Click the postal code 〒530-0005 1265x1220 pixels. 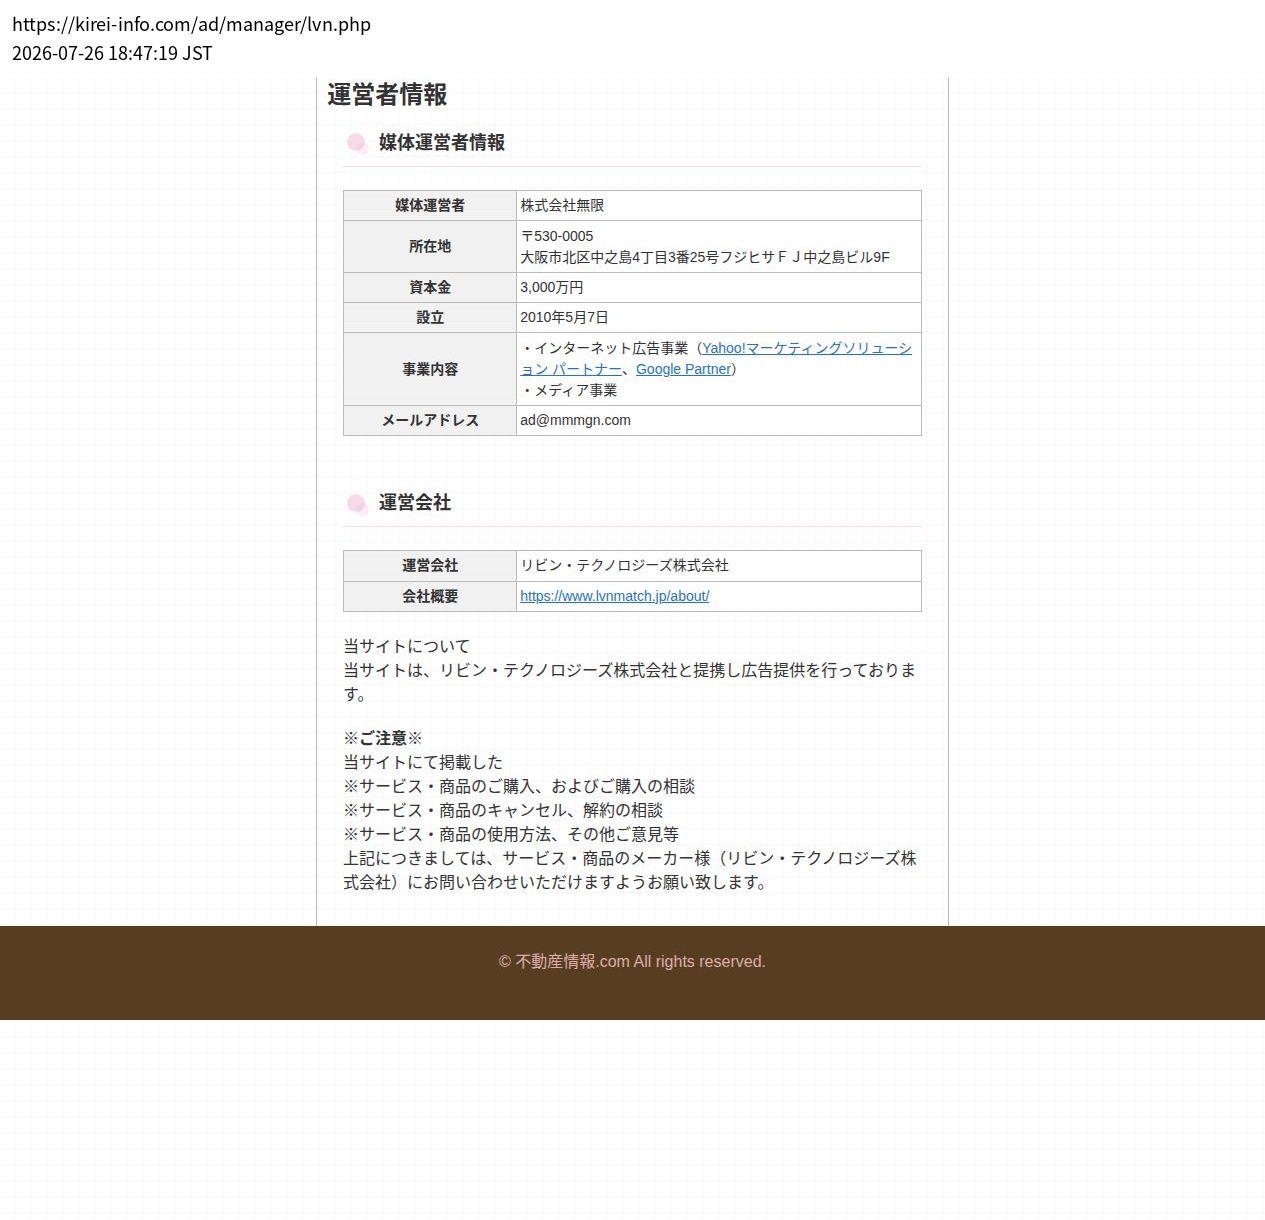[557, 236]
